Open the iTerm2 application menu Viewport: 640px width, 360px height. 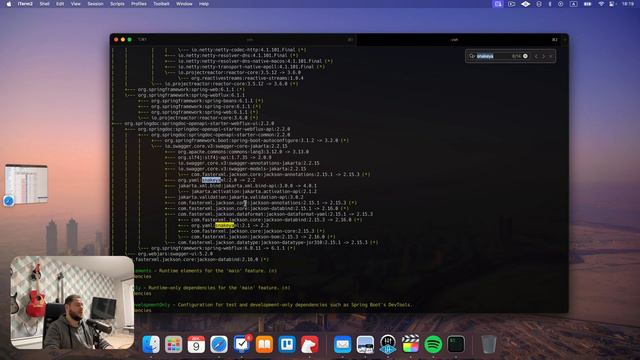coord(25,4)
